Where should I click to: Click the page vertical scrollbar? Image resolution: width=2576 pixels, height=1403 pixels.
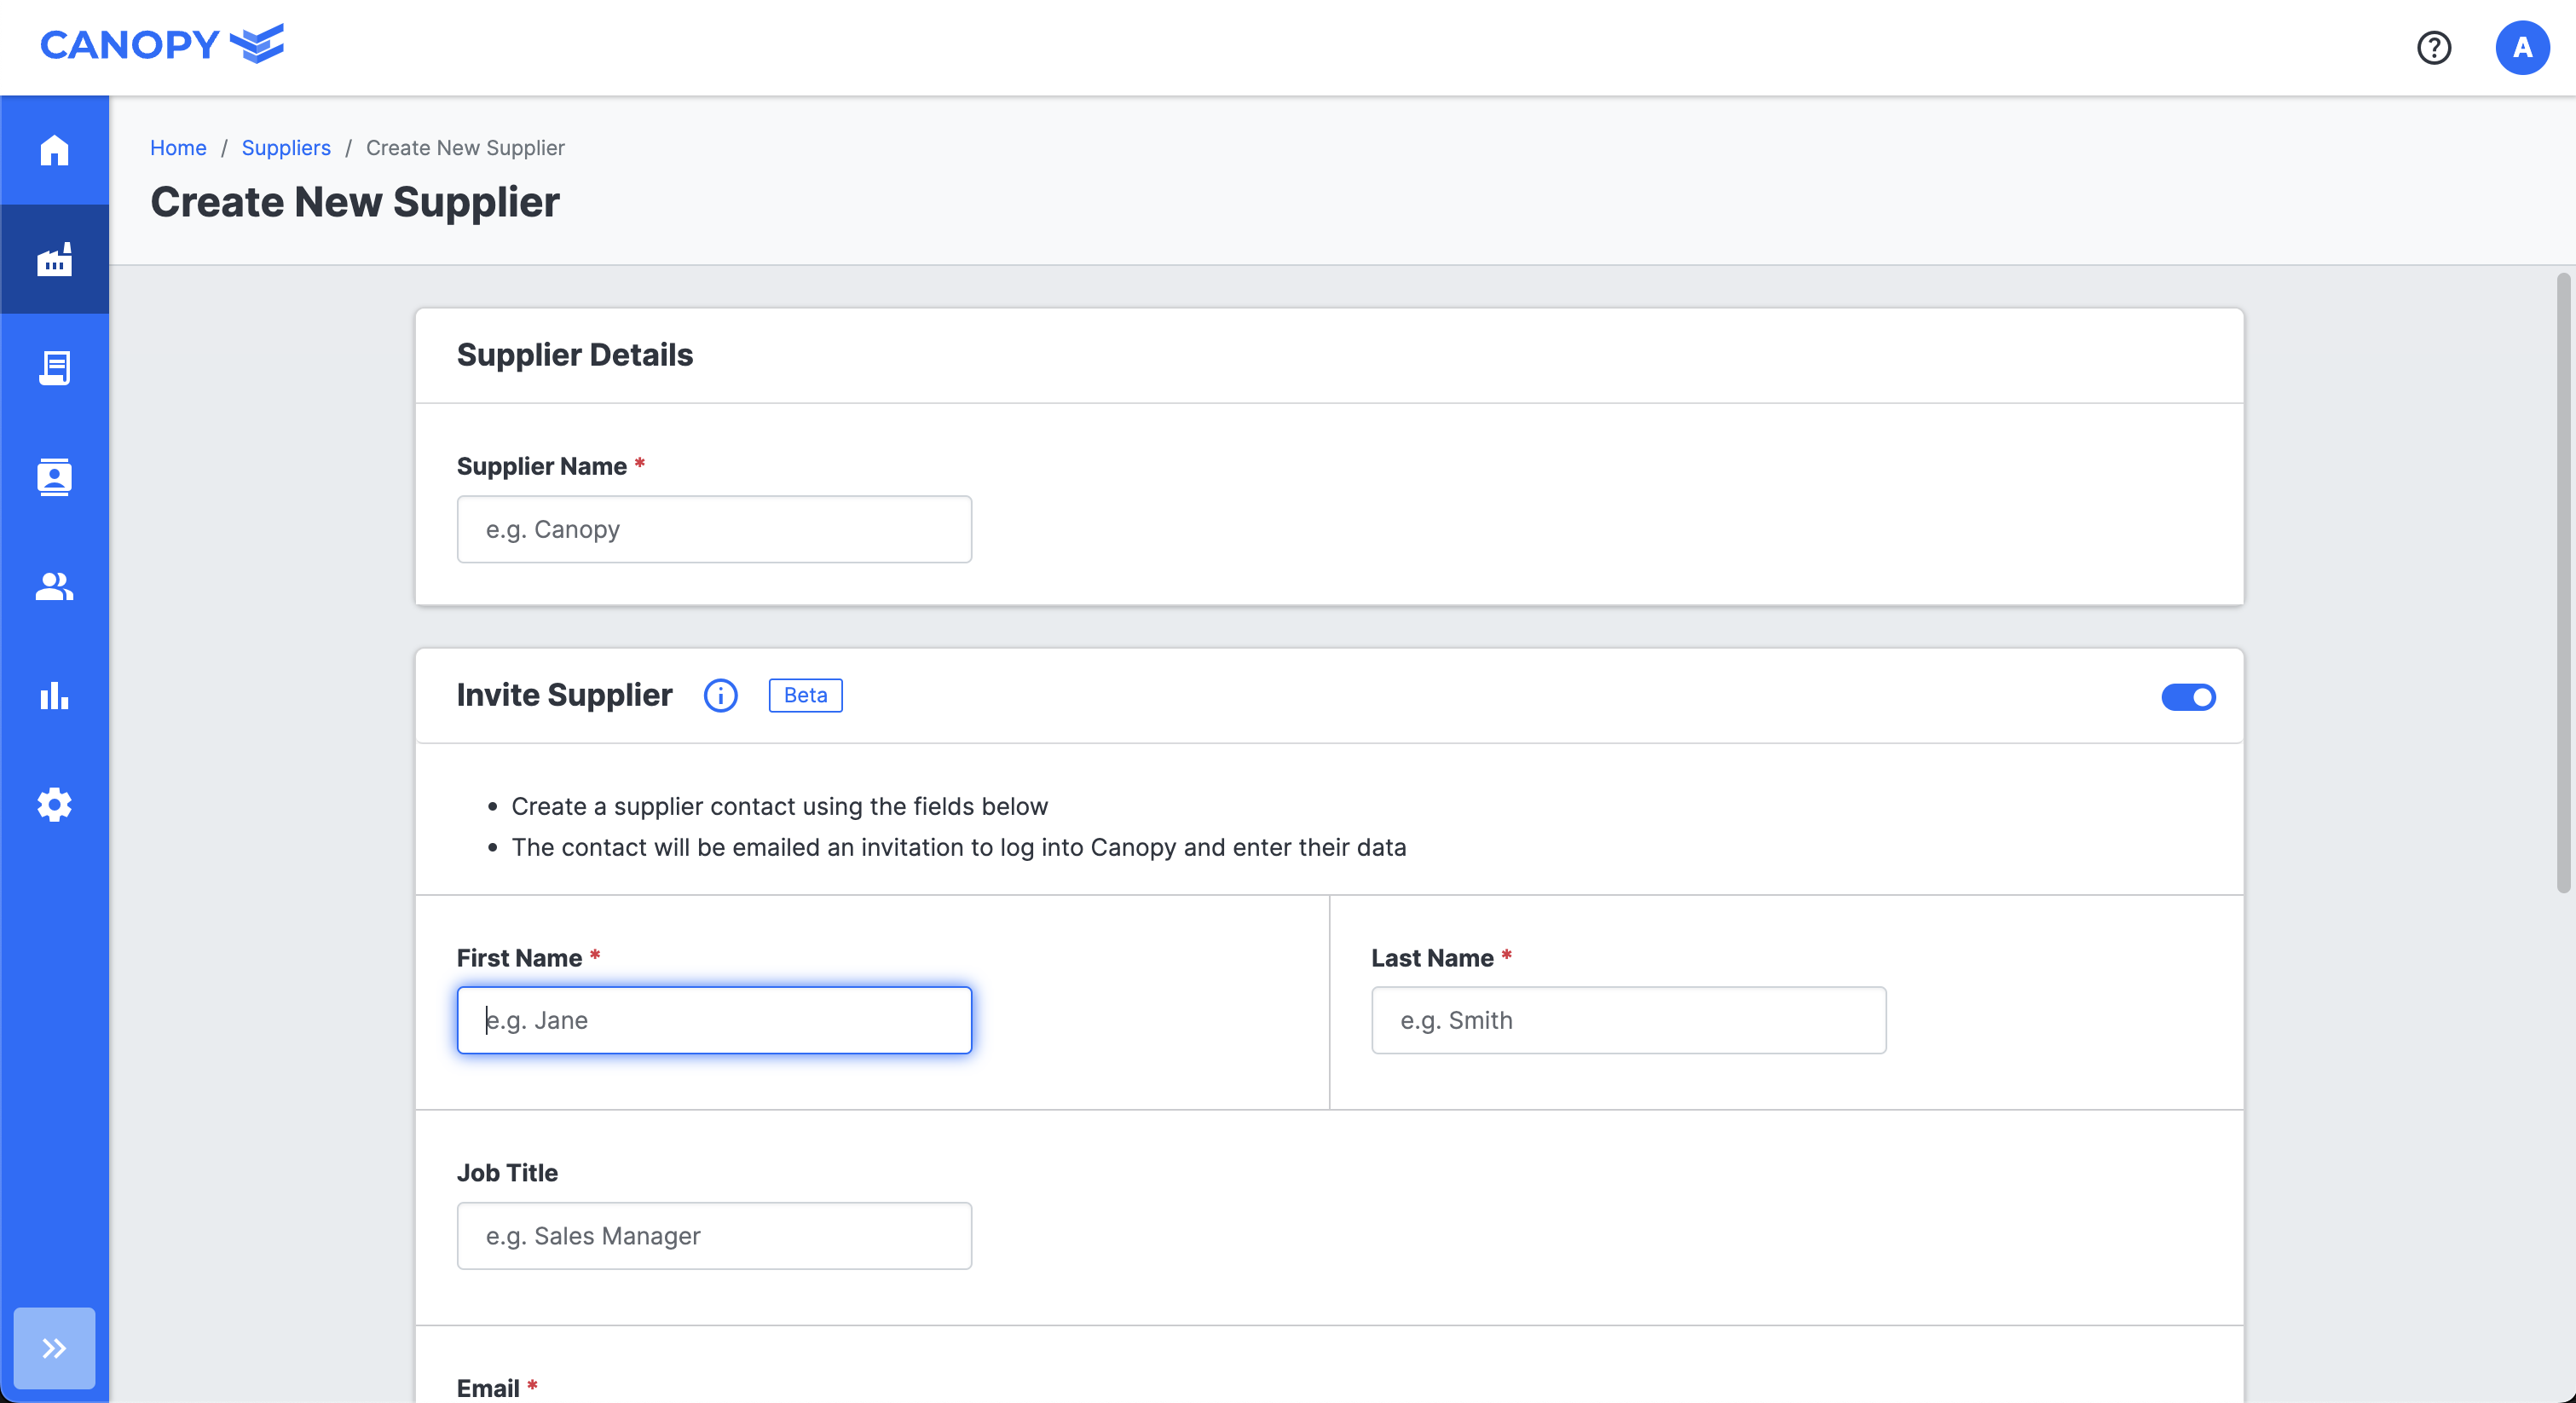[x=2563, y=583]
